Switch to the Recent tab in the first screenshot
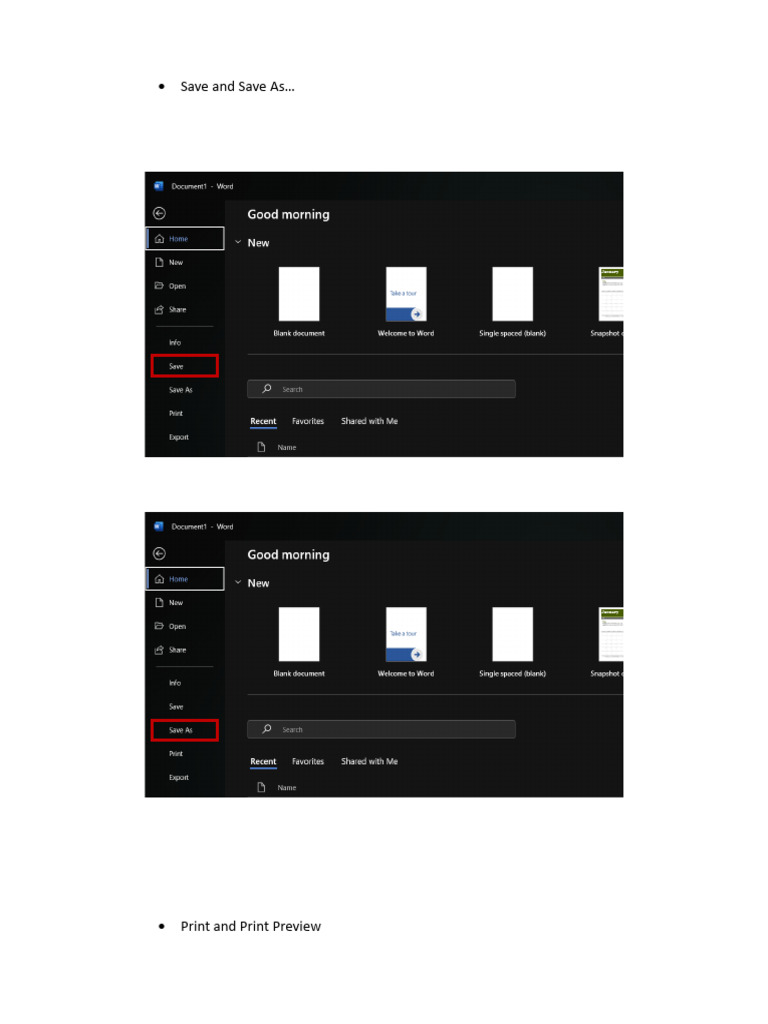This screenshot has width=768, height=1024. [263, 421]
